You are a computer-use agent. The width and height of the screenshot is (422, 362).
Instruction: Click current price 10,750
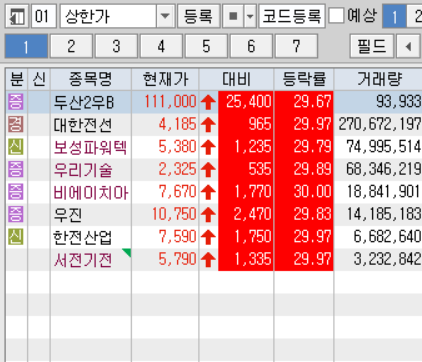click(174, 214)
